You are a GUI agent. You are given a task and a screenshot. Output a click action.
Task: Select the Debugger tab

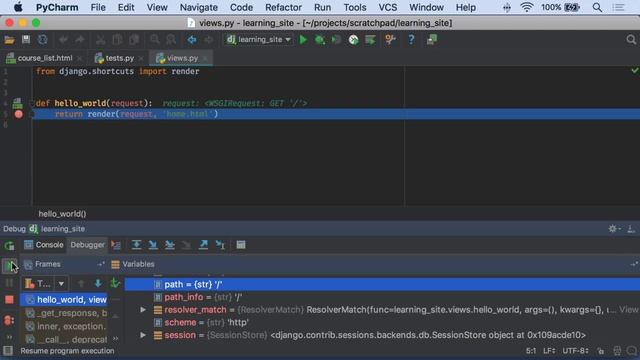click(87, 245)
